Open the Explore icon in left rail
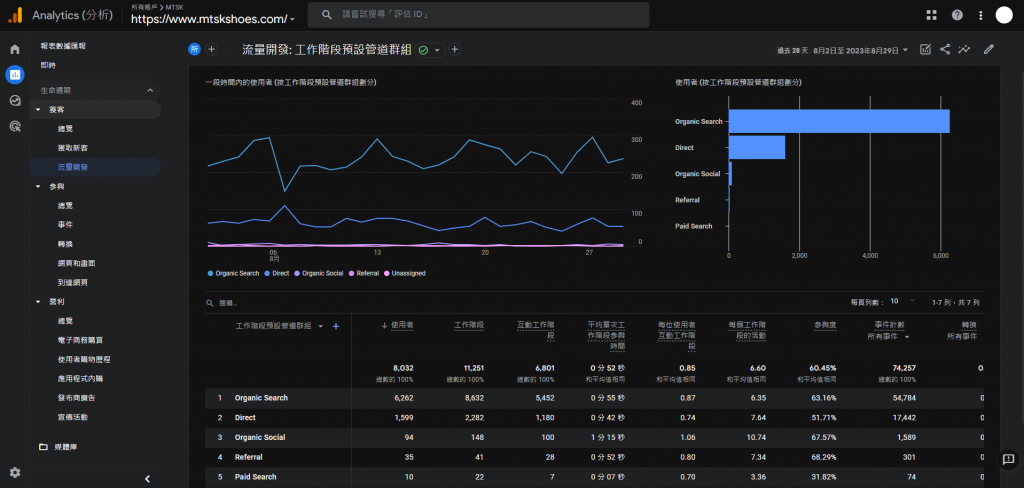1024x488 pixels. [14, 101]
